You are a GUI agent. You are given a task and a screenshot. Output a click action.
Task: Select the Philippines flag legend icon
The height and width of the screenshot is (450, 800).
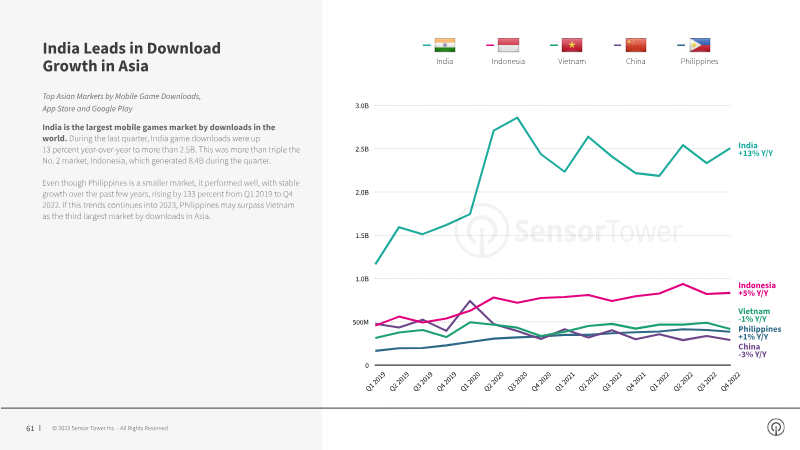(699, 45)
